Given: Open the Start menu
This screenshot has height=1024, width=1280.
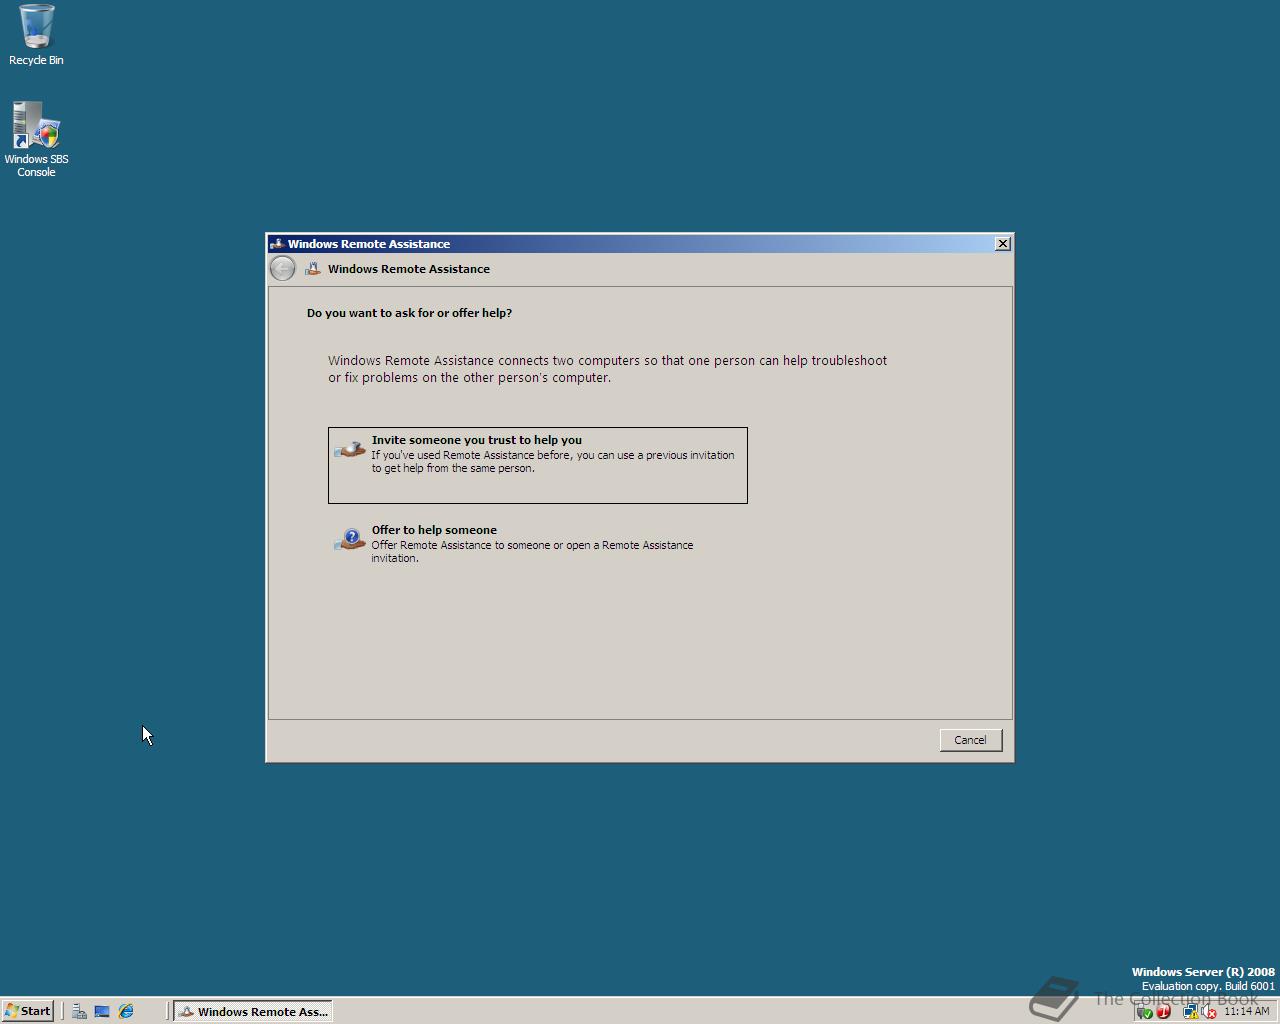Looking at the screenshot, I should (28, 1011).
